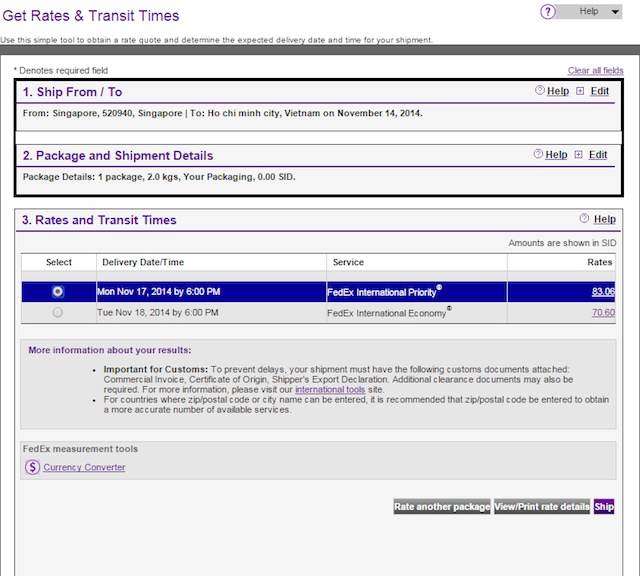Click the Clear all fields link
Image resolution: width=640 pixels, height=576 pixels.
(596, 70)
